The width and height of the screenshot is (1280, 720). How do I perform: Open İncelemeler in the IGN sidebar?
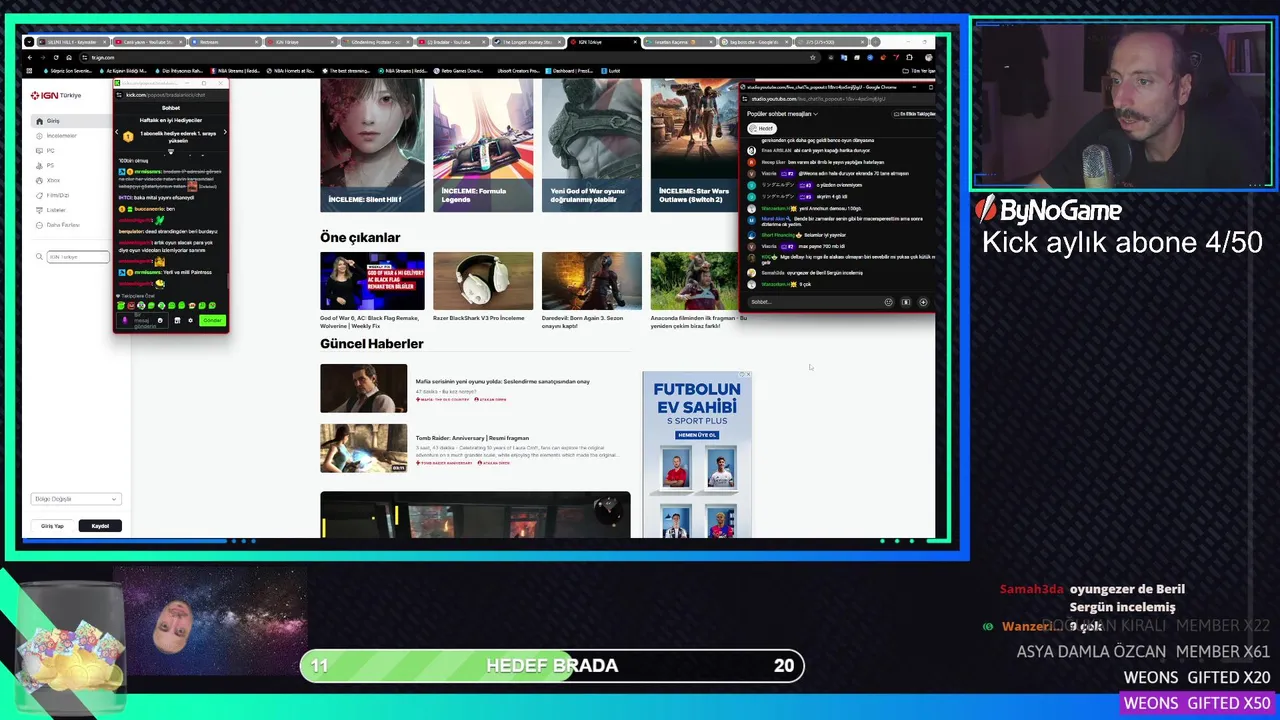pos(61,136)
